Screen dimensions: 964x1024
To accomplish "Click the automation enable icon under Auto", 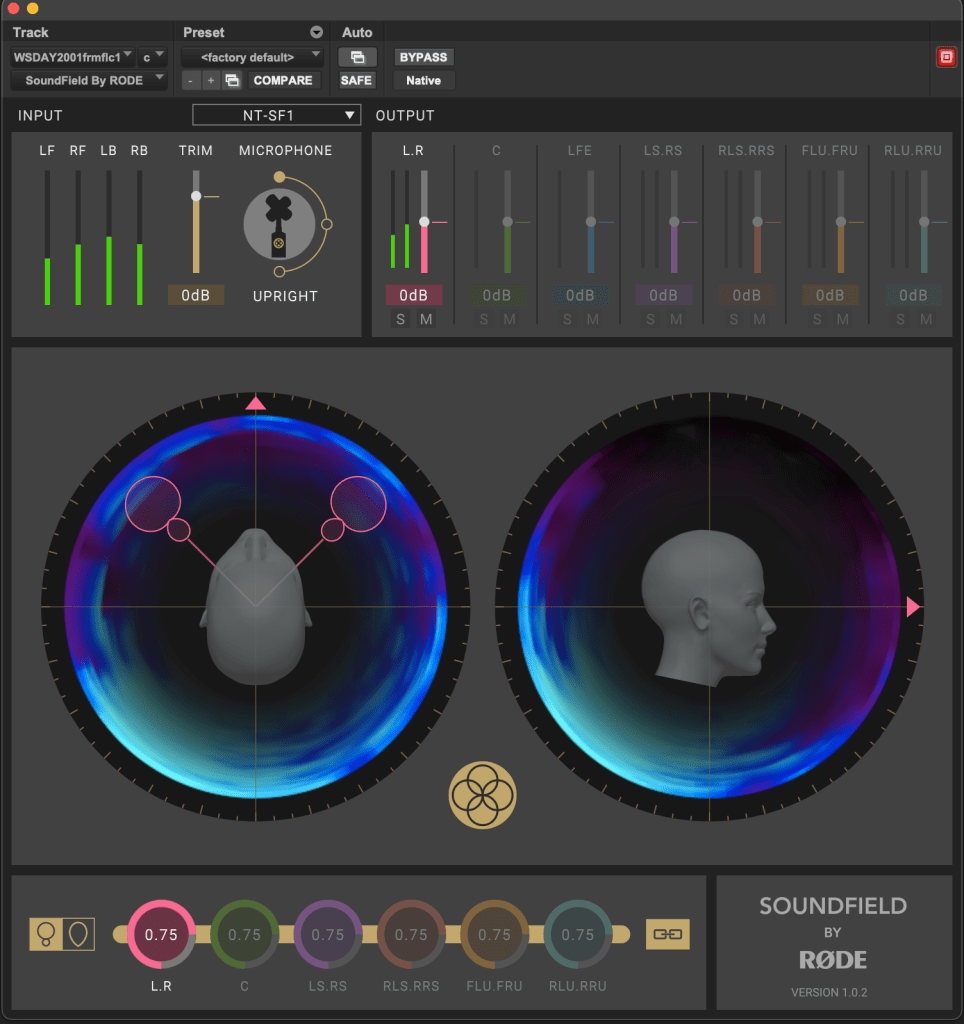I will coord(357,57).
